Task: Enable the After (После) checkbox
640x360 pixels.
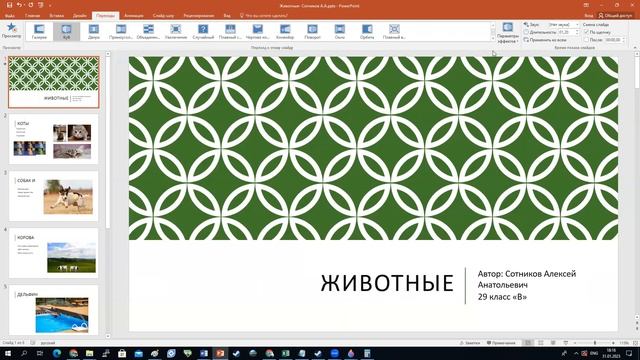Action: pyautogui.click(x=587, y=40)
